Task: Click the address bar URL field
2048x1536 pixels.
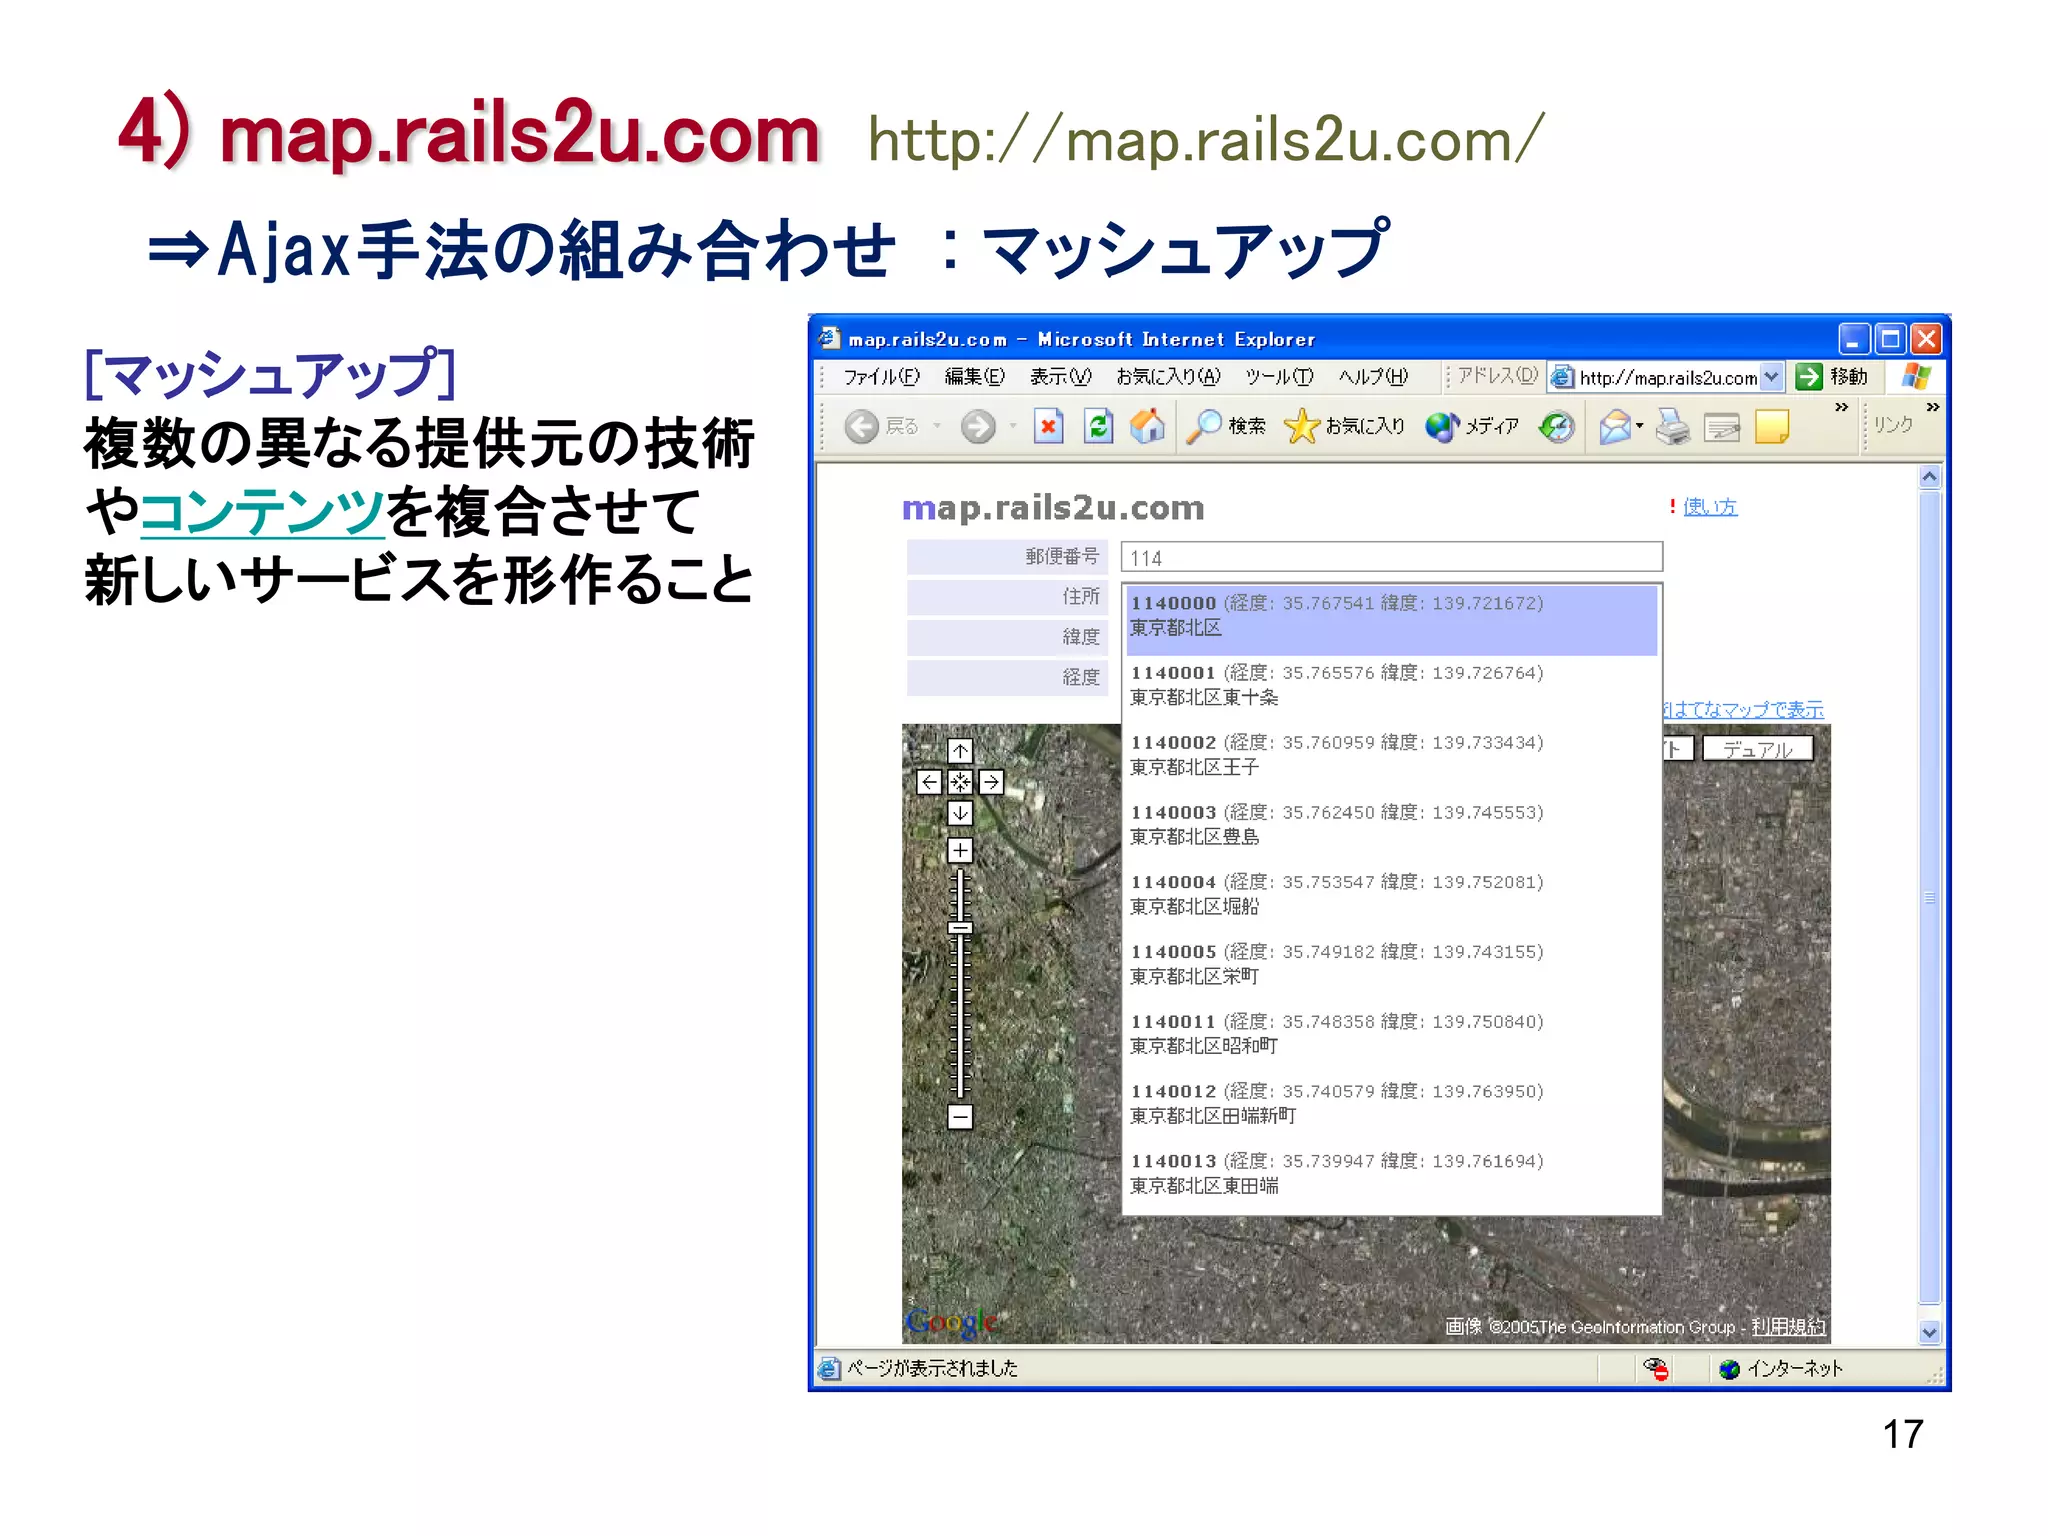Action: coord(1668,378)
